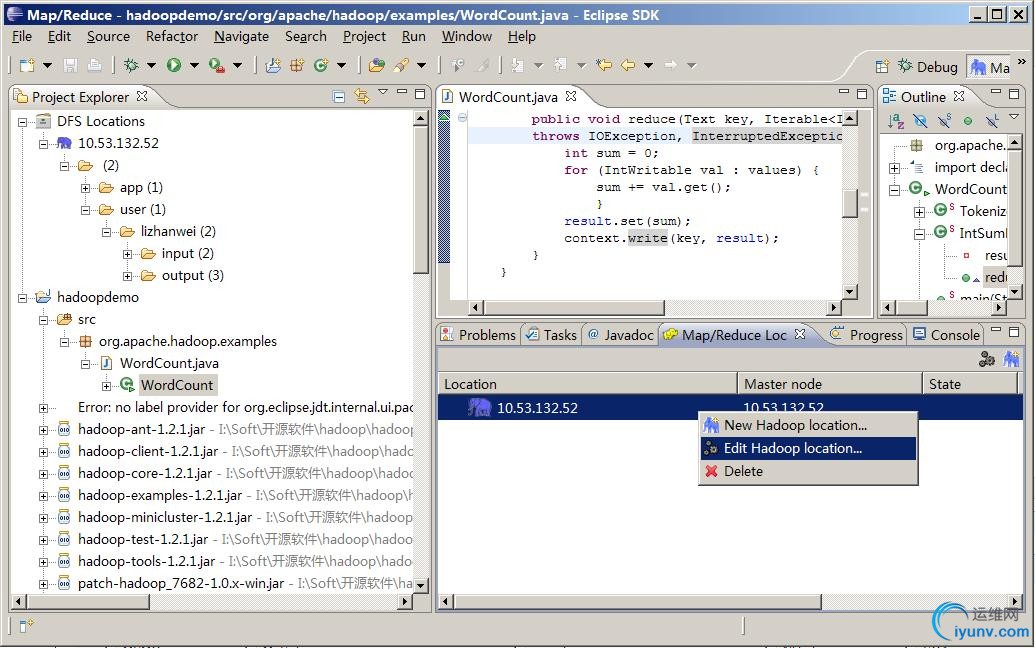Toggle Hide Static Members in Outline
The height and width of the screenshot is (648, 1035).
[944, 121]
